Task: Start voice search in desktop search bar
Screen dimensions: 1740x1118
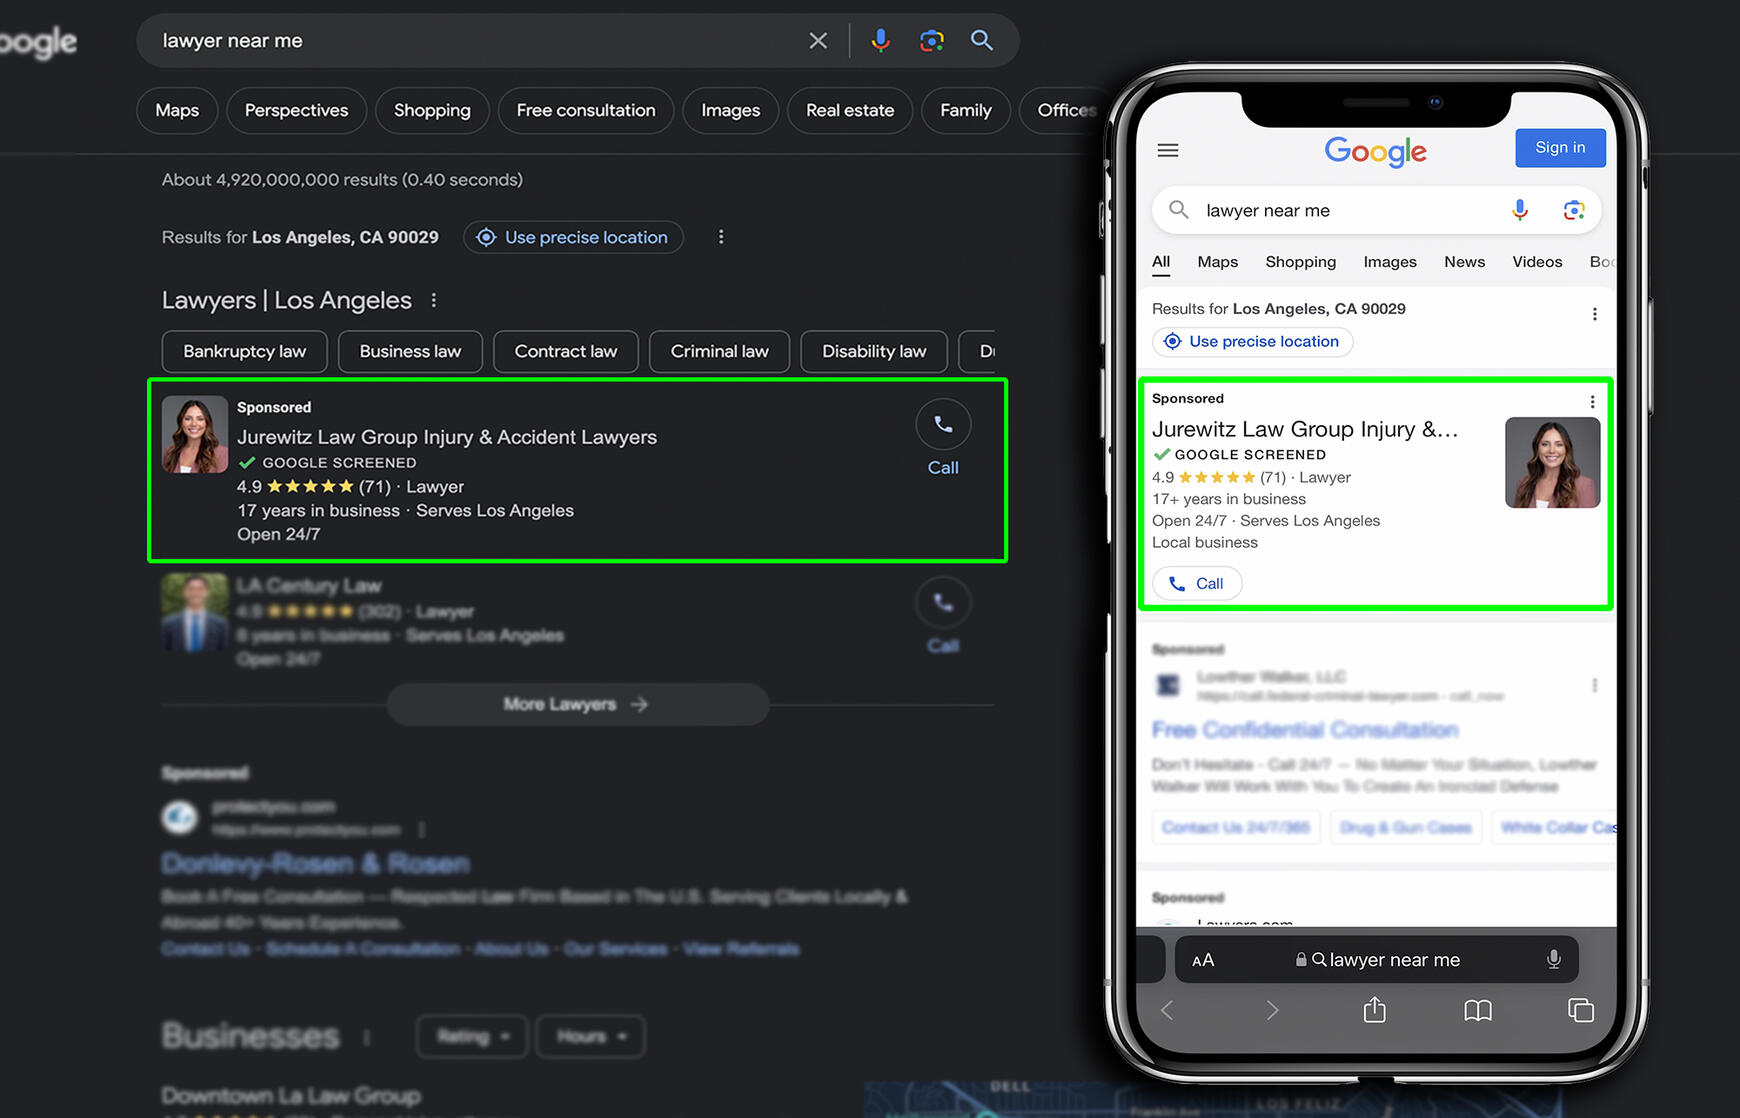Action: (x=880, y=41)
